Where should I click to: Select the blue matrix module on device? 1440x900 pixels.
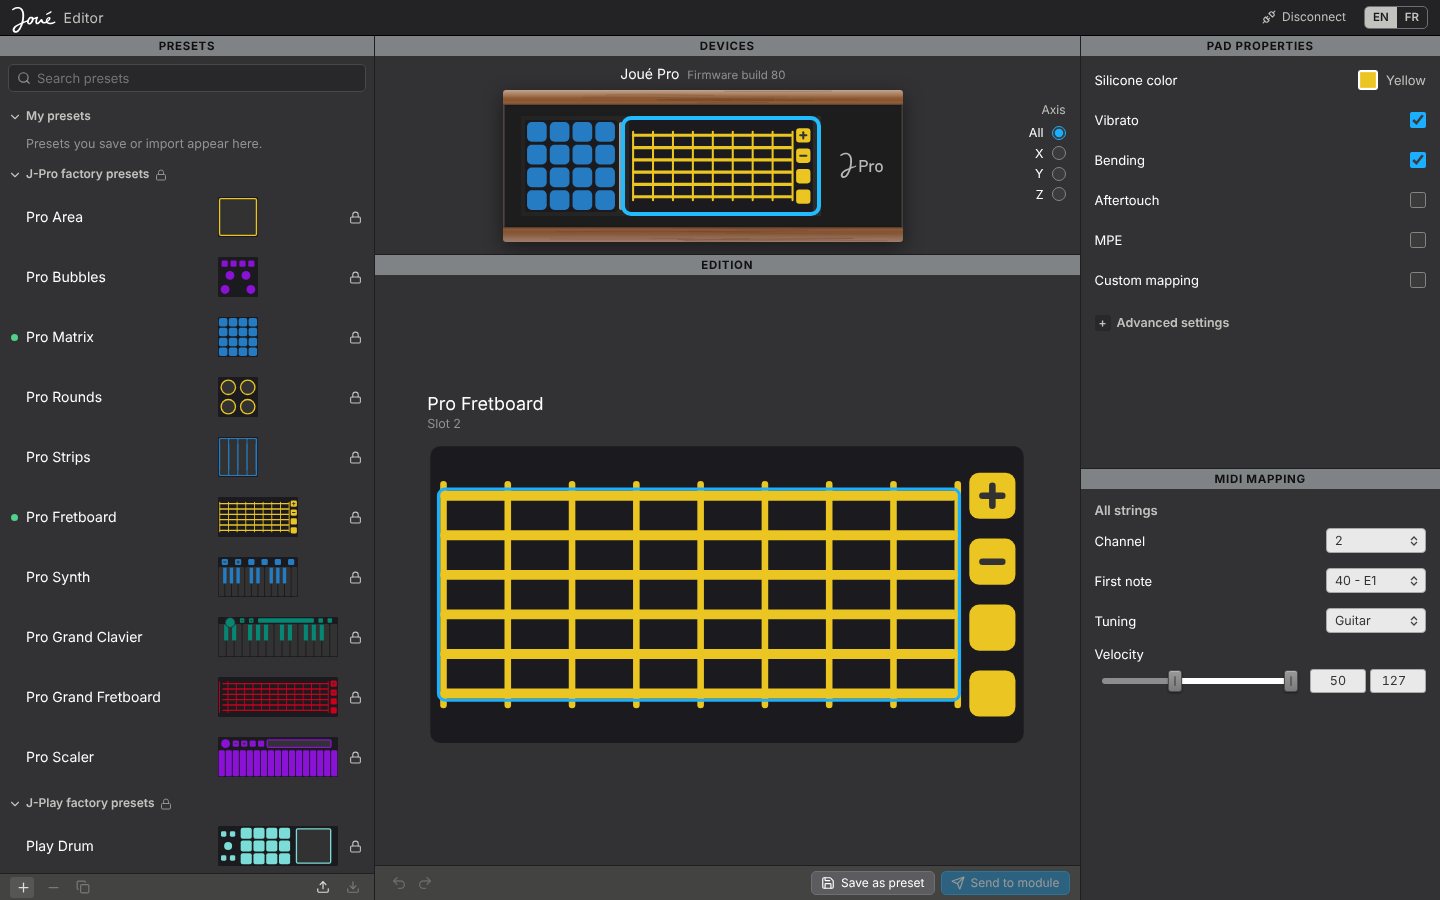[x=570, y=166]
